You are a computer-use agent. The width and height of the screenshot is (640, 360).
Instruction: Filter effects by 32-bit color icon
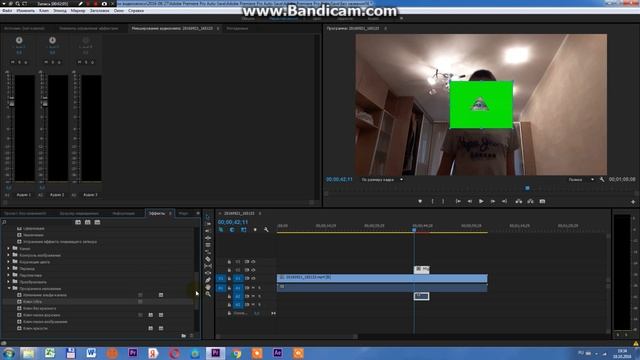click(87, 222)
